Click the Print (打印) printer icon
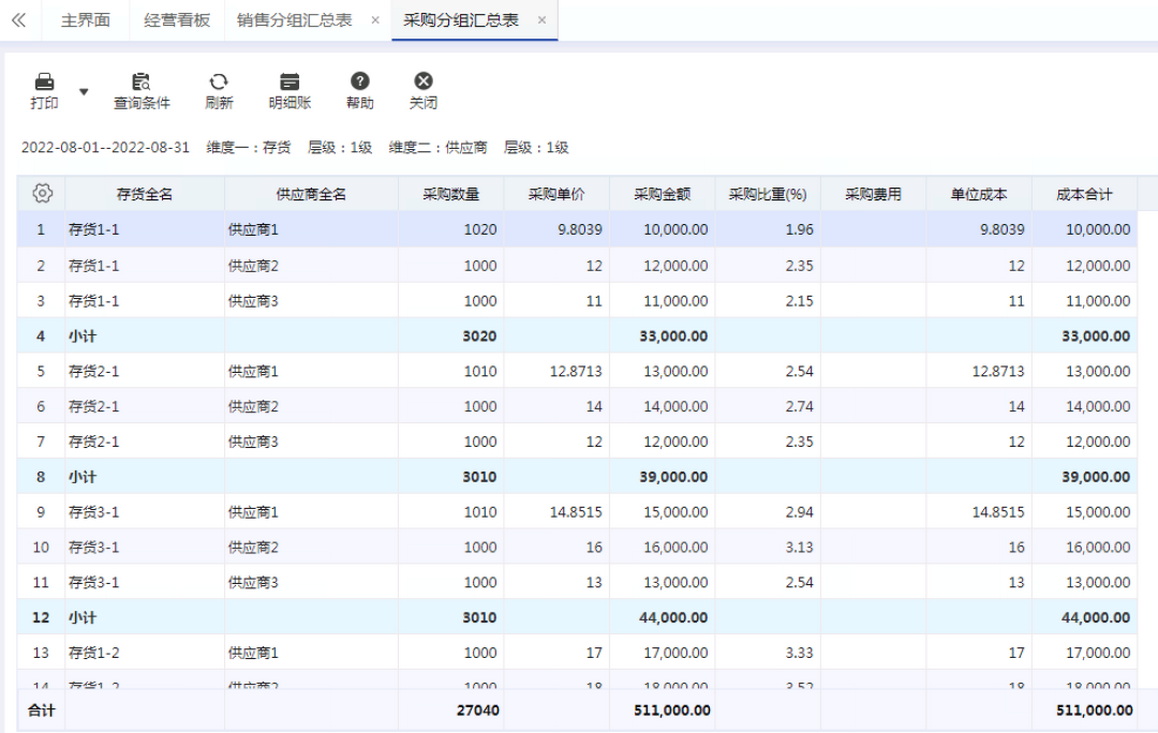 (44, 82)
